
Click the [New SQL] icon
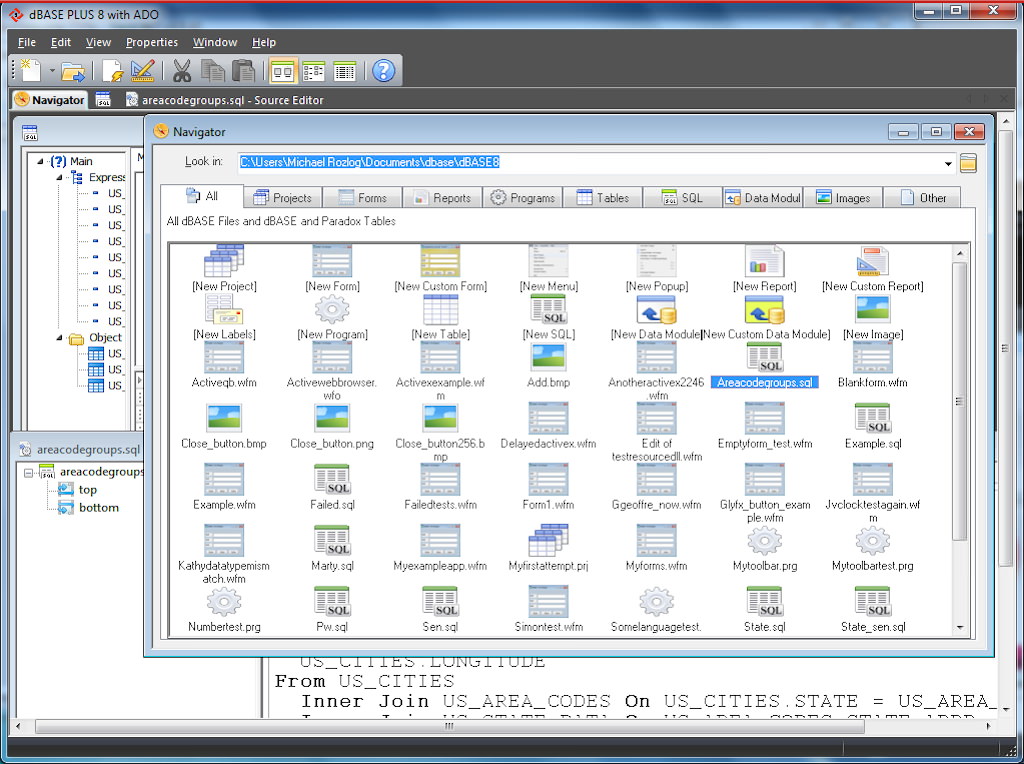click(549, 310)
